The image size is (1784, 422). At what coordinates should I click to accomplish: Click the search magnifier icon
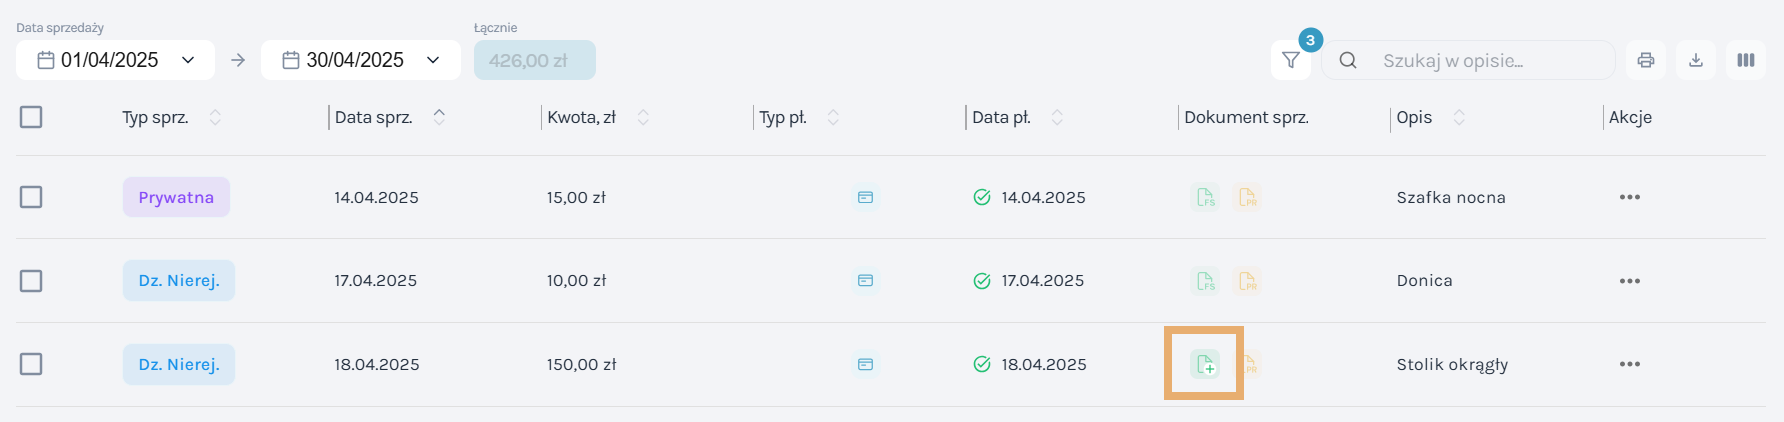tap(1348, 60)
